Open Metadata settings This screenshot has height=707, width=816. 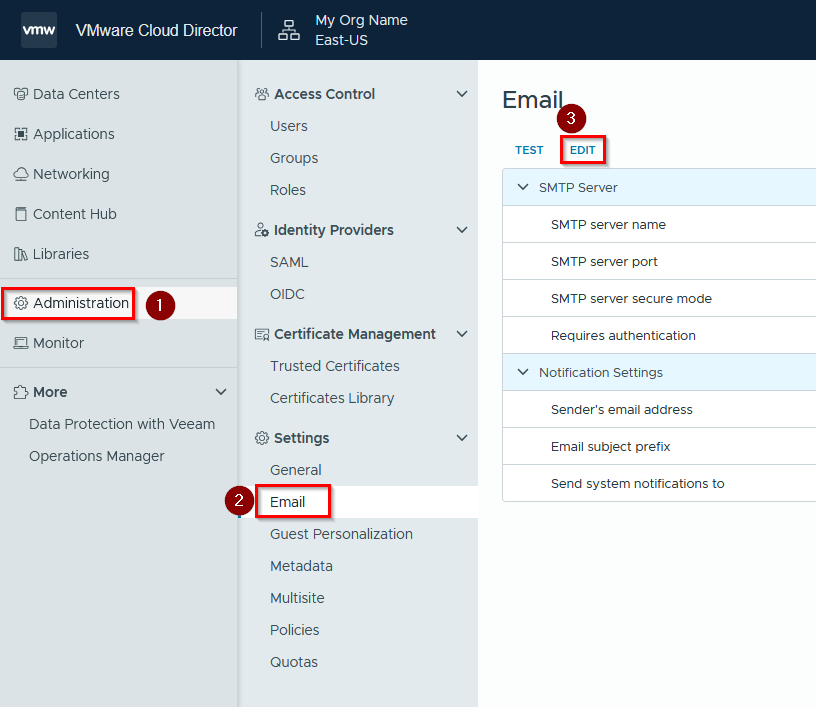click(x=301, y=566)
